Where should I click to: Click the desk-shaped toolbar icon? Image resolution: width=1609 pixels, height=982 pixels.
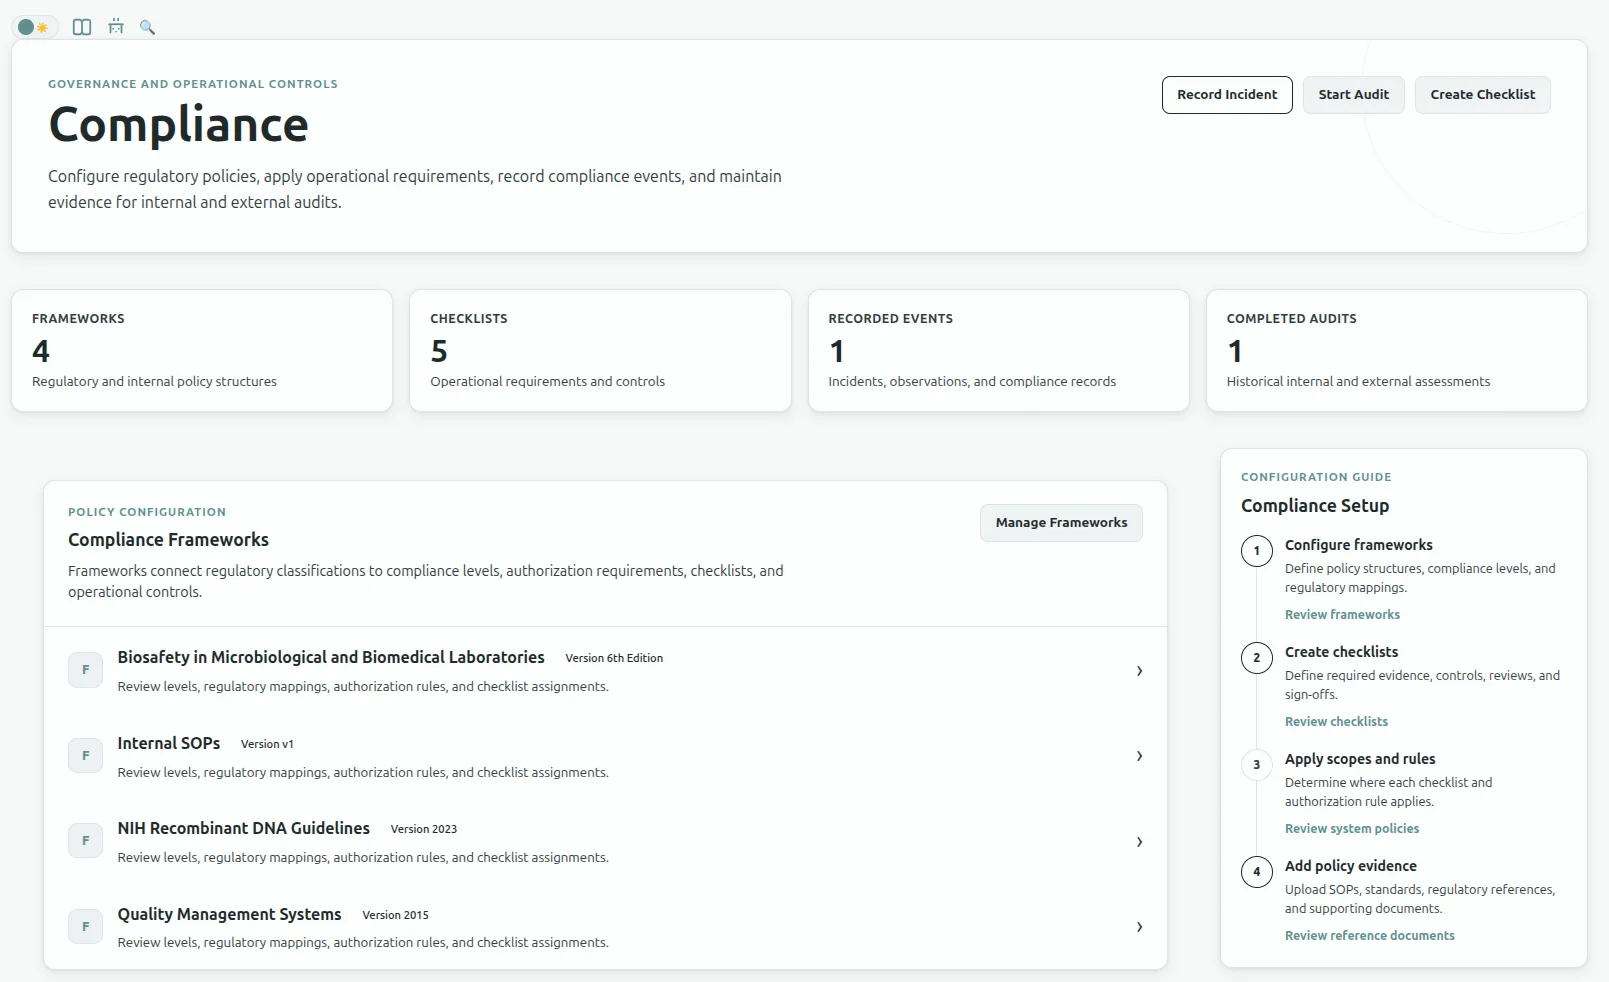click(116, 27)
